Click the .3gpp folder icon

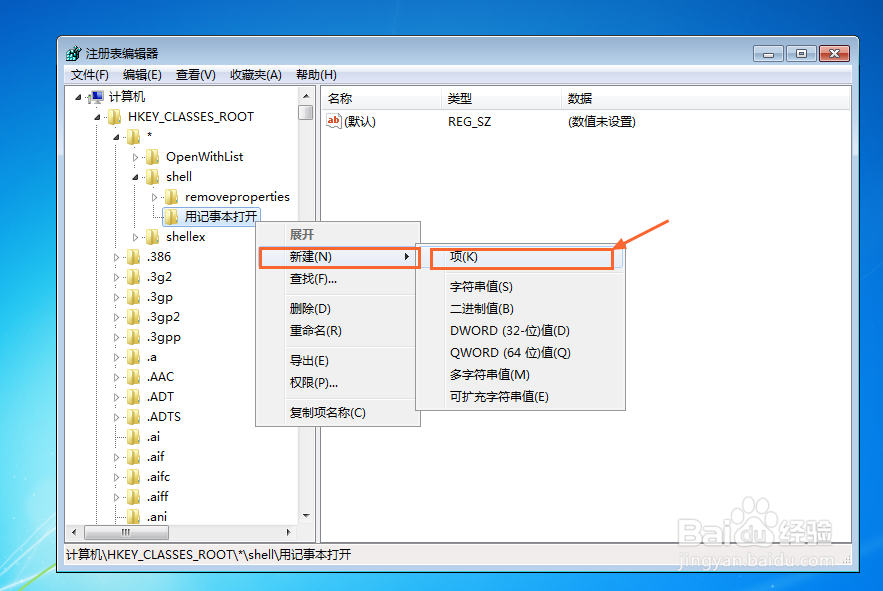click(x=133, y=337)
